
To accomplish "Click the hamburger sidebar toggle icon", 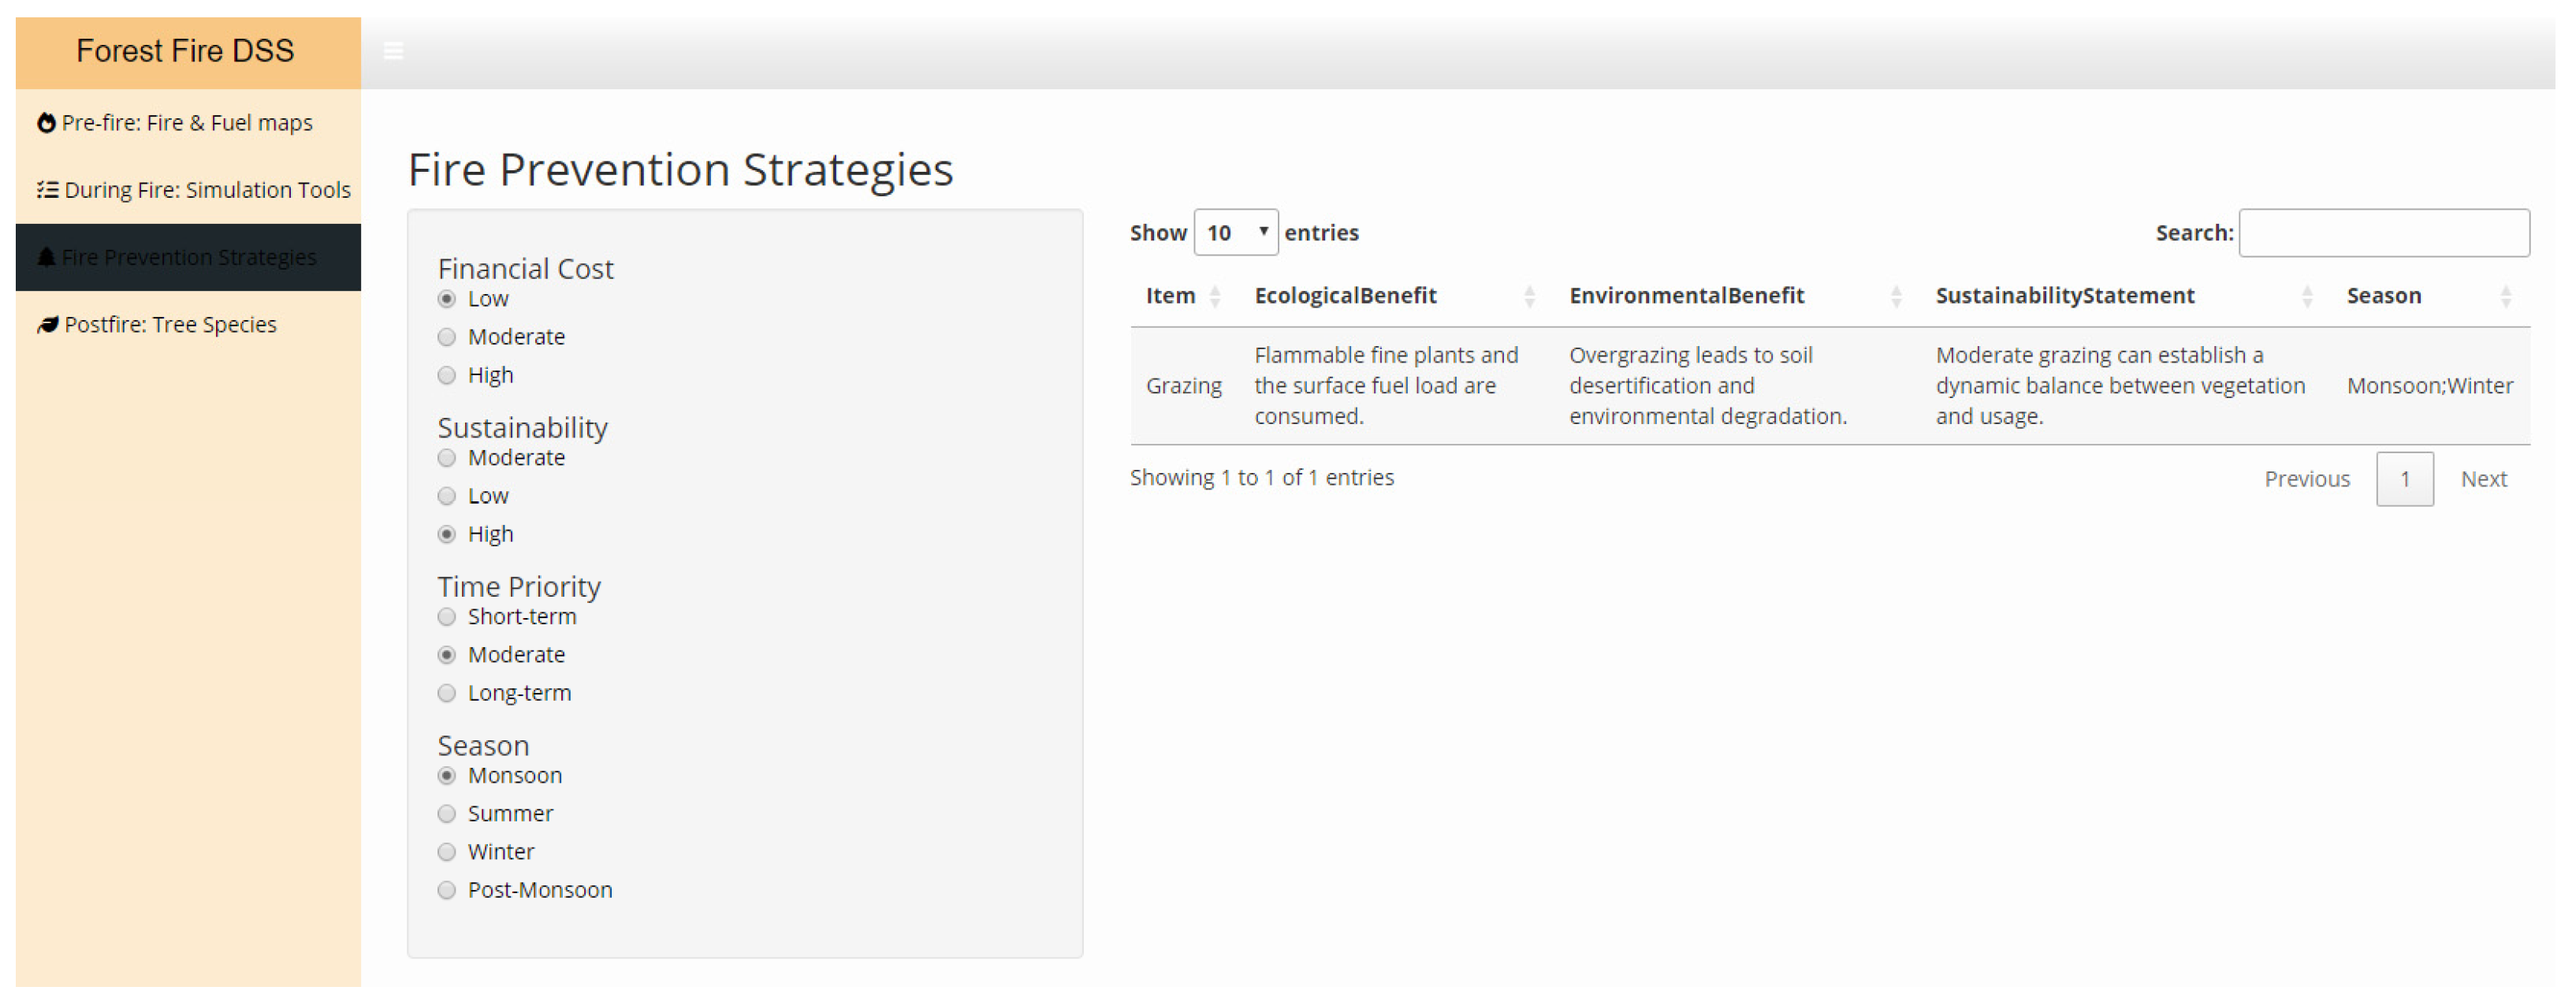I will pos(393,51).
